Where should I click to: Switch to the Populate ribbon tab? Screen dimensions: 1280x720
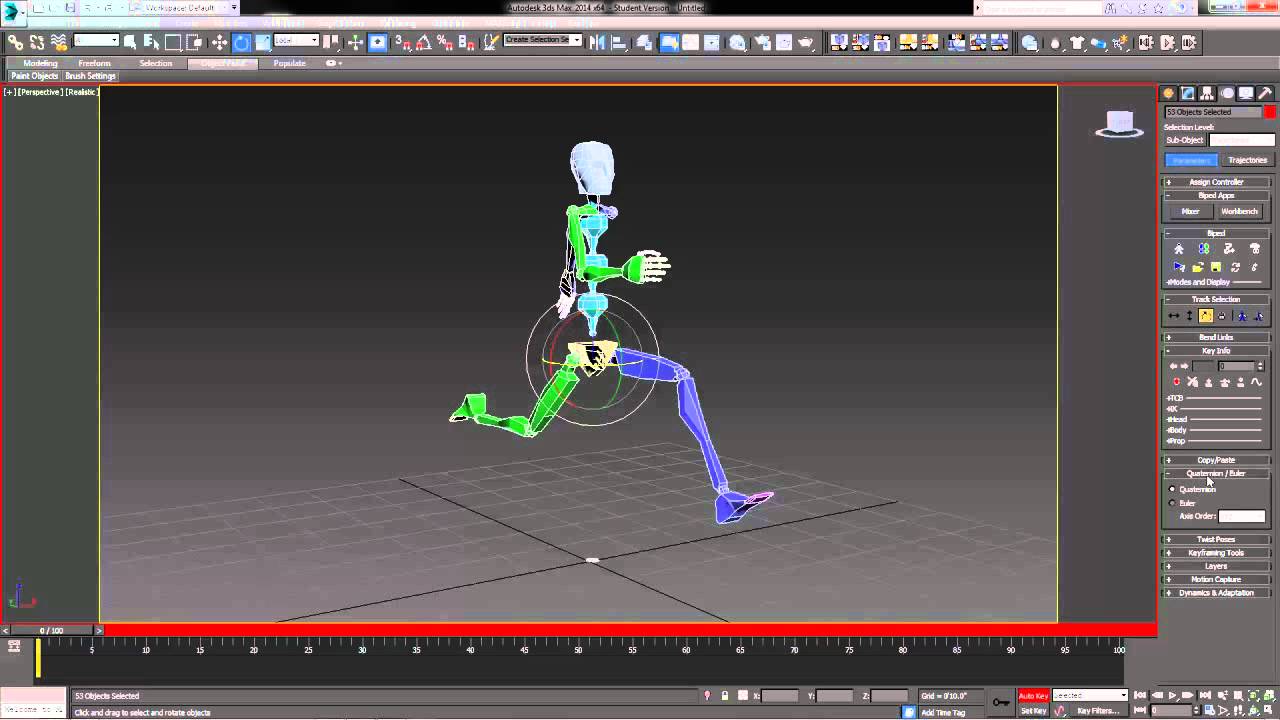pyautogui.click(x=290, y=63)
